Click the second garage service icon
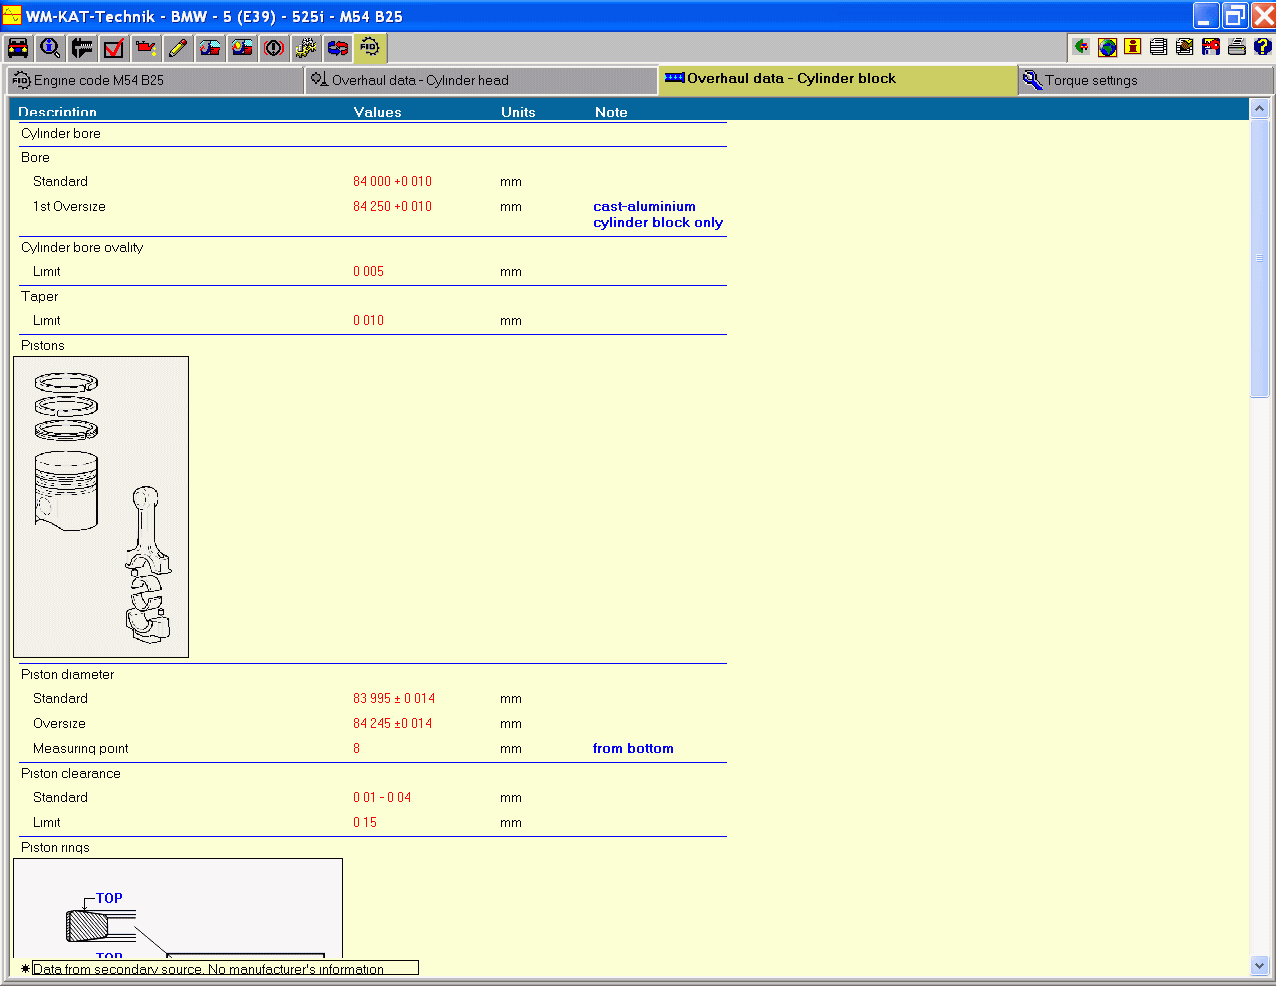The height and width of the screenshot is (986, 1276). point(242,48)
